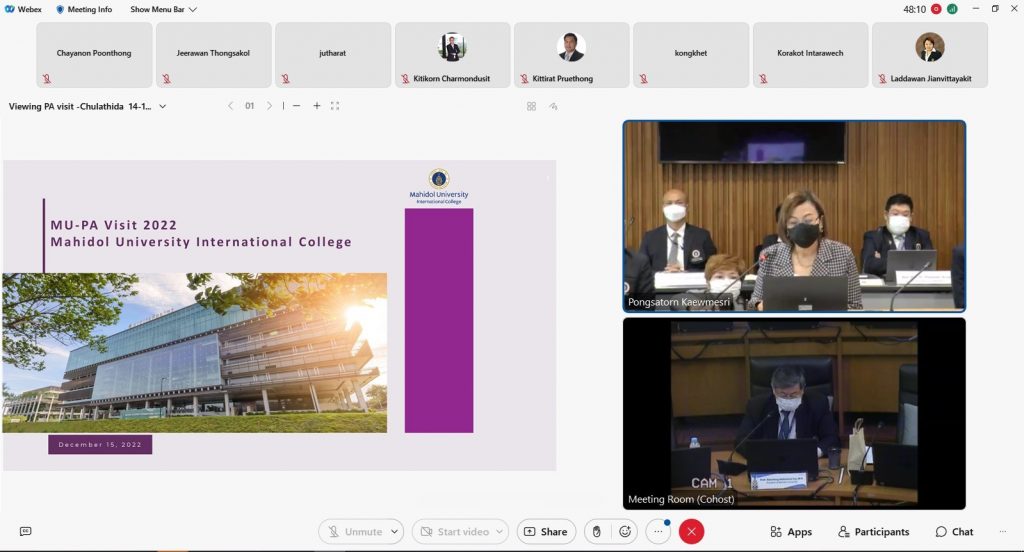Click the green connection quality indicator

[952, 9]
